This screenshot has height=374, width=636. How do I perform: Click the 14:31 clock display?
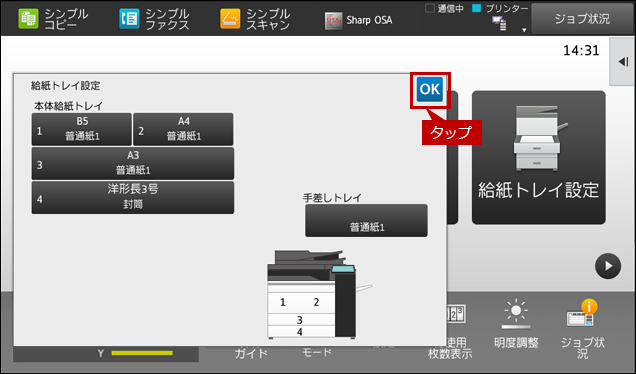pyautogui.click(x=581, y=51)
